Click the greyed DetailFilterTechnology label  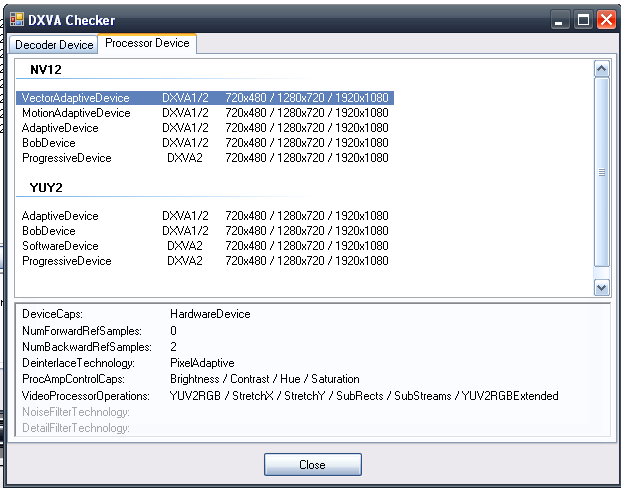(x=76, y=428)
